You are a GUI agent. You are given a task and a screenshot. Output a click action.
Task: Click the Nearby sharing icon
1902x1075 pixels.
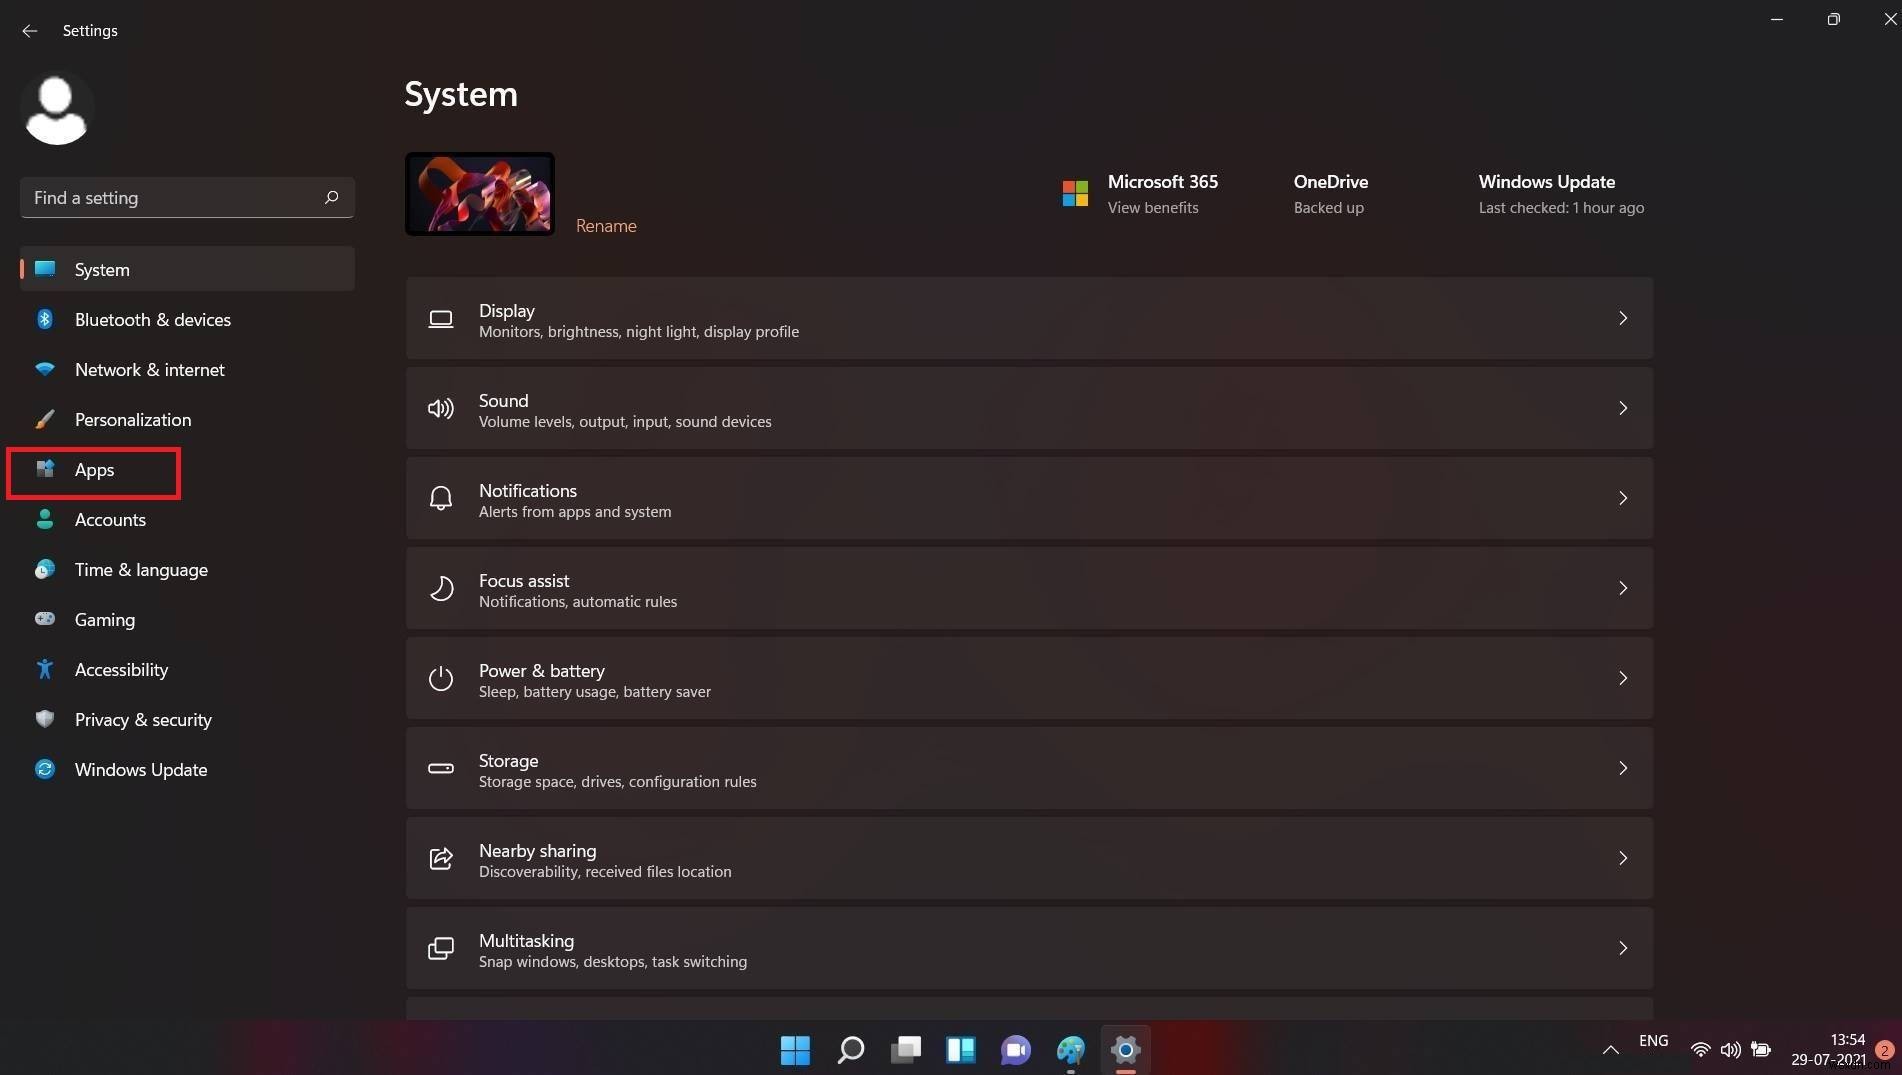coord(440,858)
